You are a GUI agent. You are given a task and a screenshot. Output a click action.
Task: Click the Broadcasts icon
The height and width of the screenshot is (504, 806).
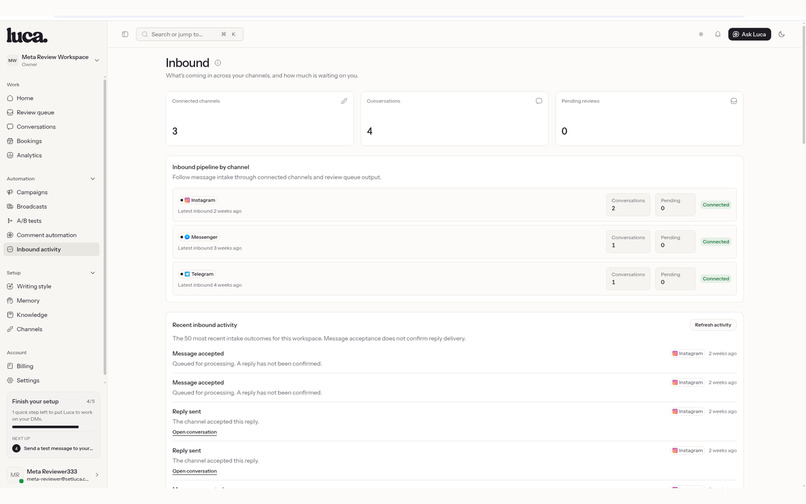click(x=10, y=207)
